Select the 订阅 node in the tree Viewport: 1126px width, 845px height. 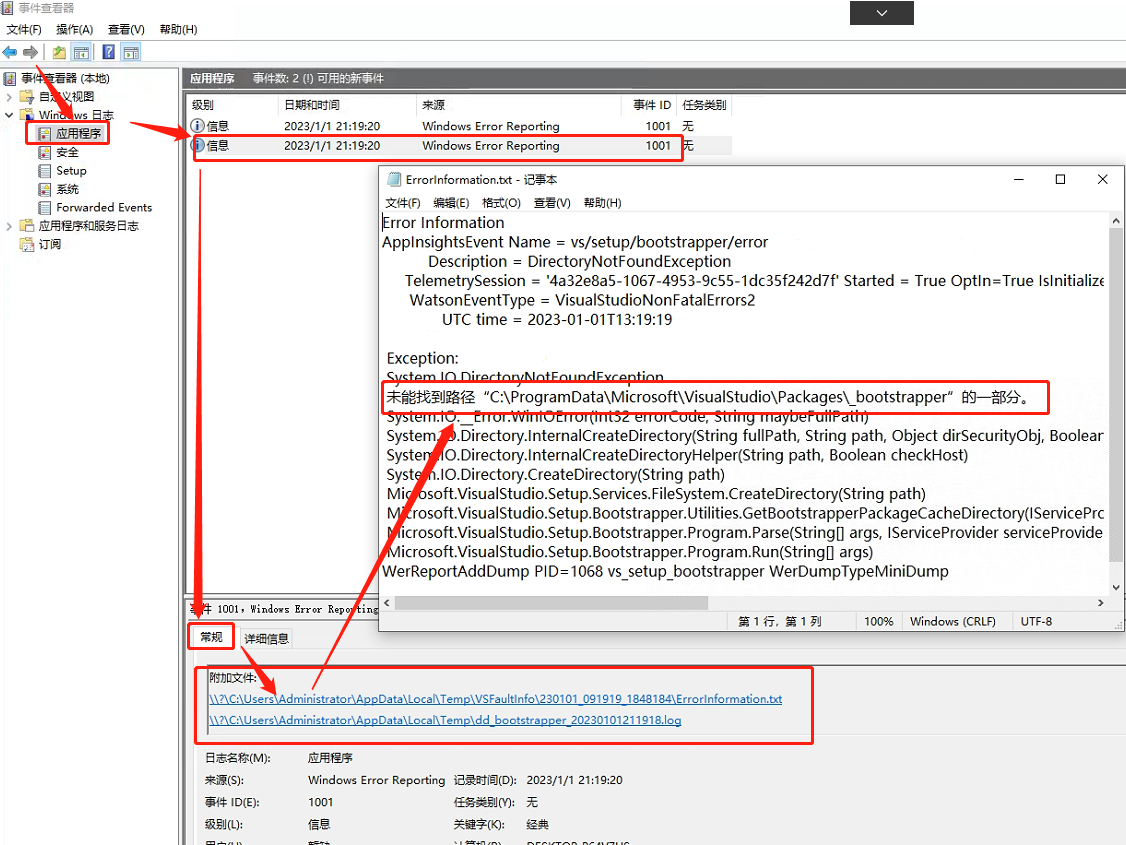(x=50, y=245)
